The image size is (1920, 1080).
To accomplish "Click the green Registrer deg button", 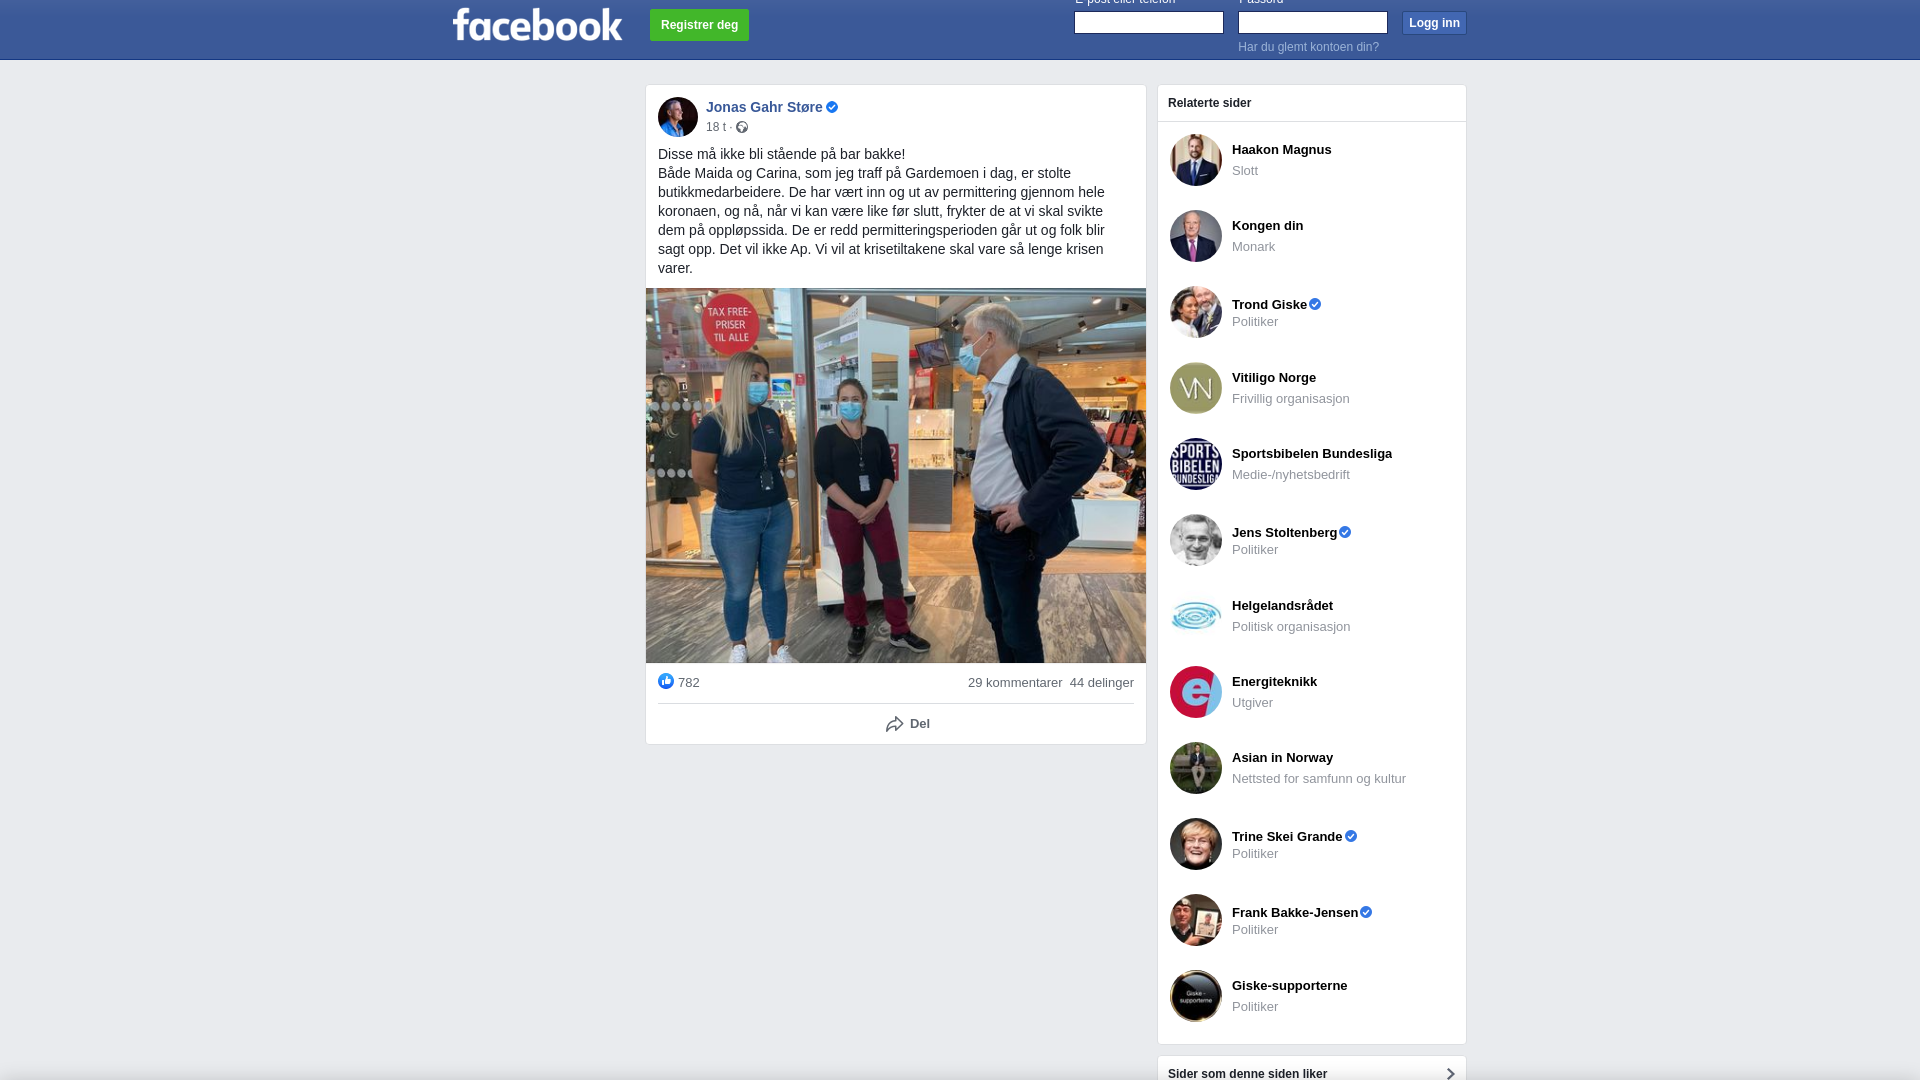I will point(699,25).
